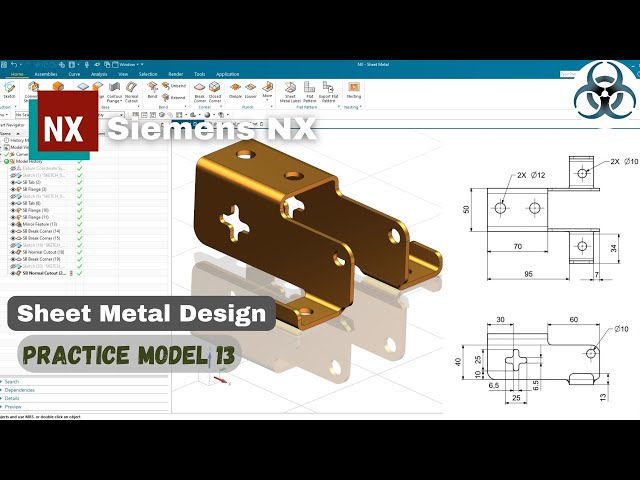Activate the Bend tool
Screen dimensions: 640x480
tap(152, 90)
